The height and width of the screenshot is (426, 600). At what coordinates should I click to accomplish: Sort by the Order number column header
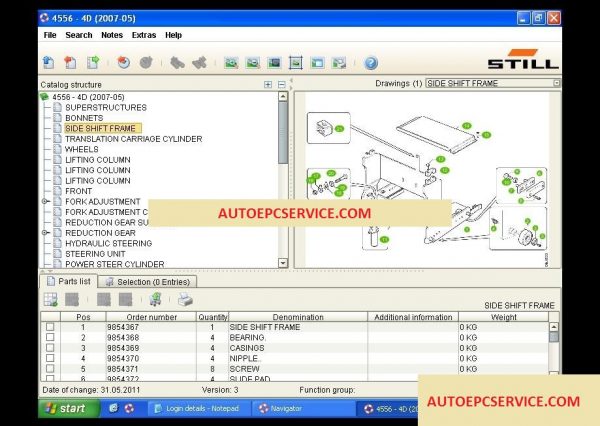[152, 317]
